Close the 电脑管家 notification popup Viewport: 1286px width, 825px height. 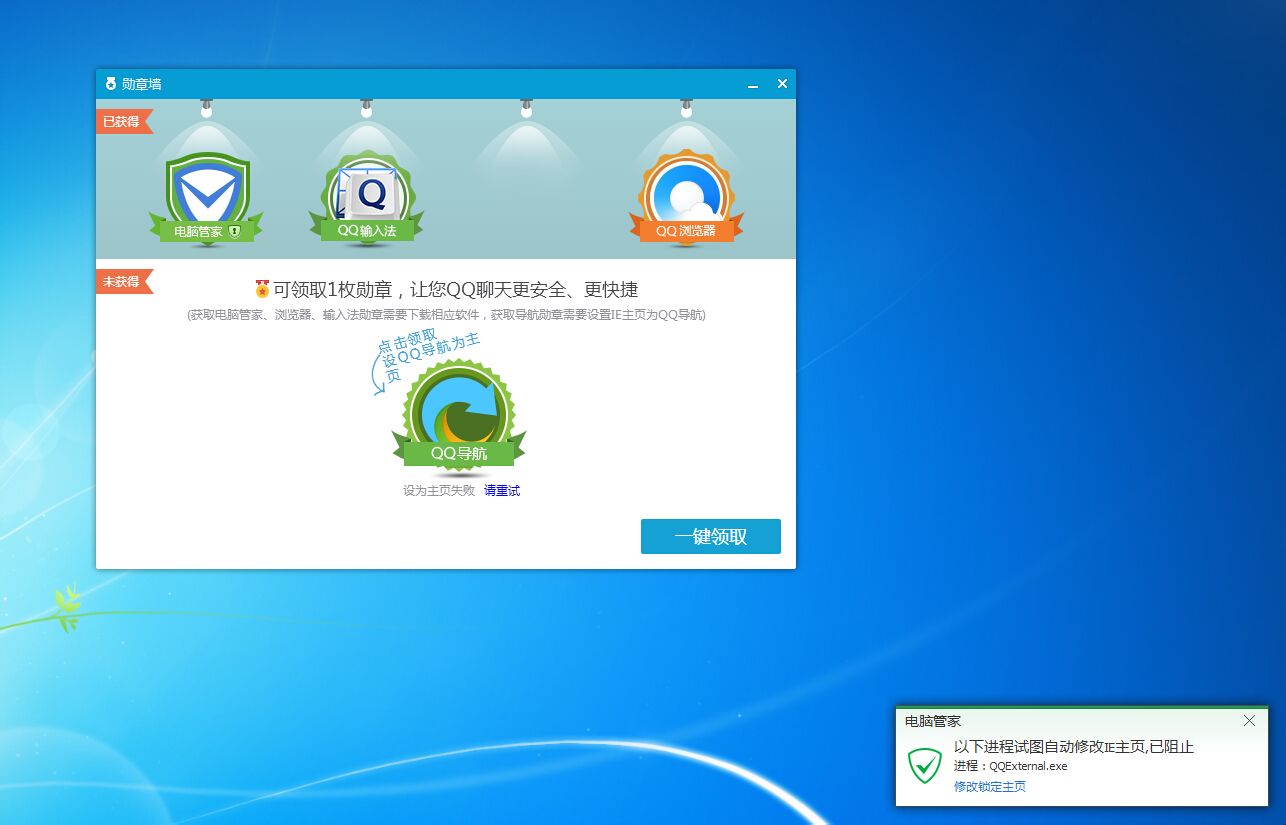point(1249,720)
